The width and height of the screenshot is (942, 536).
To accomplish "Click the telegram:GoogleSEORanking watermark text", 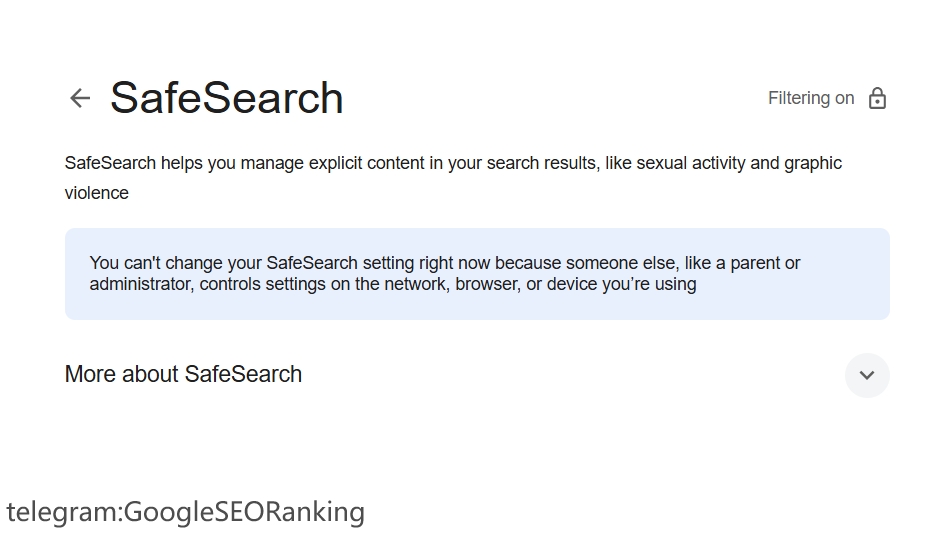I will point(185,511).
